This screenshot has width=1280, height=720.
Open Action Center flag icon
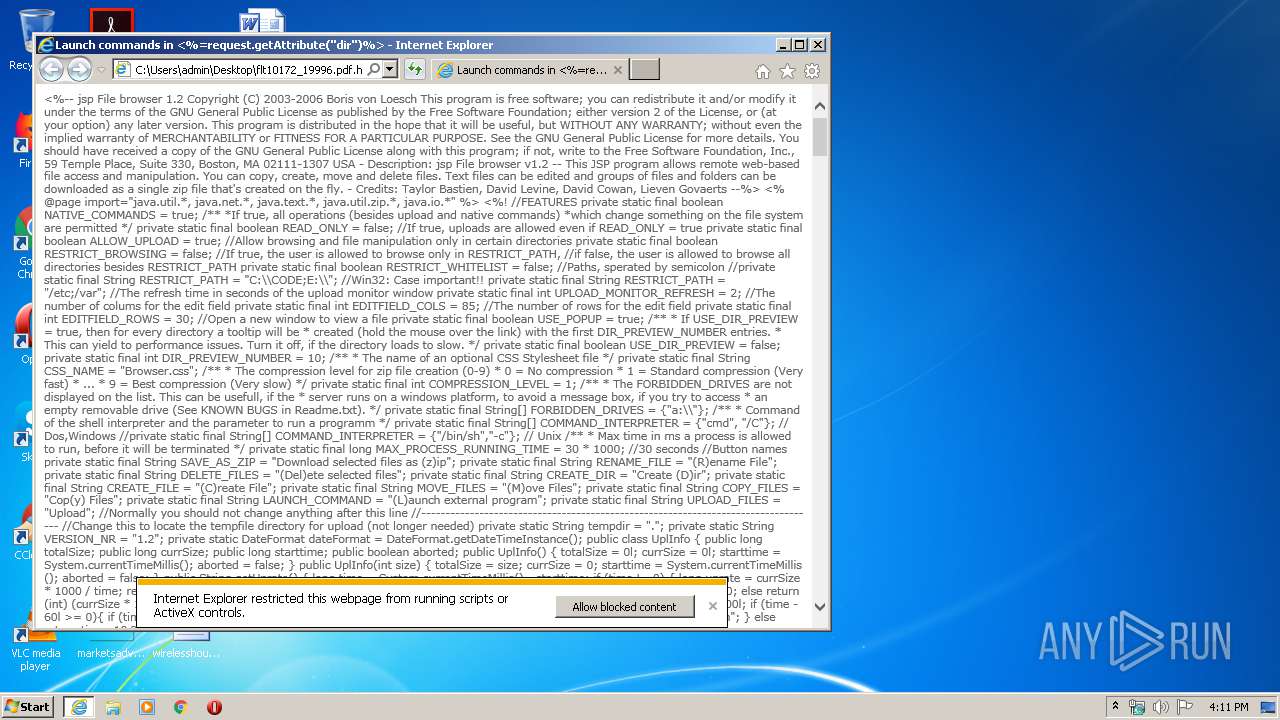tap(1185, 707)
